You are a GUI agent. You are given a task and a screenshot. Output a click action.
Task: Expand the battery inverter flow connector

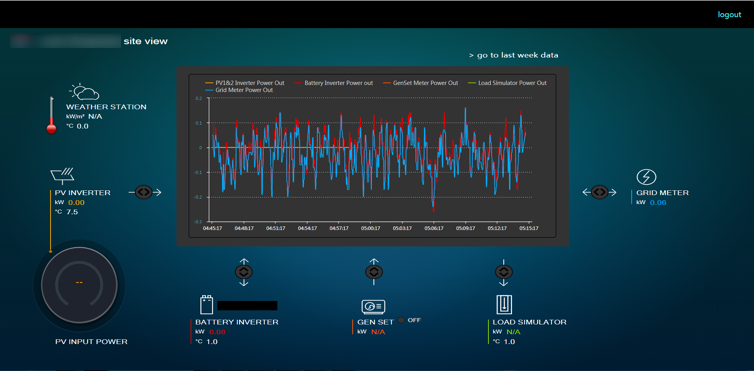click(244, 272)
